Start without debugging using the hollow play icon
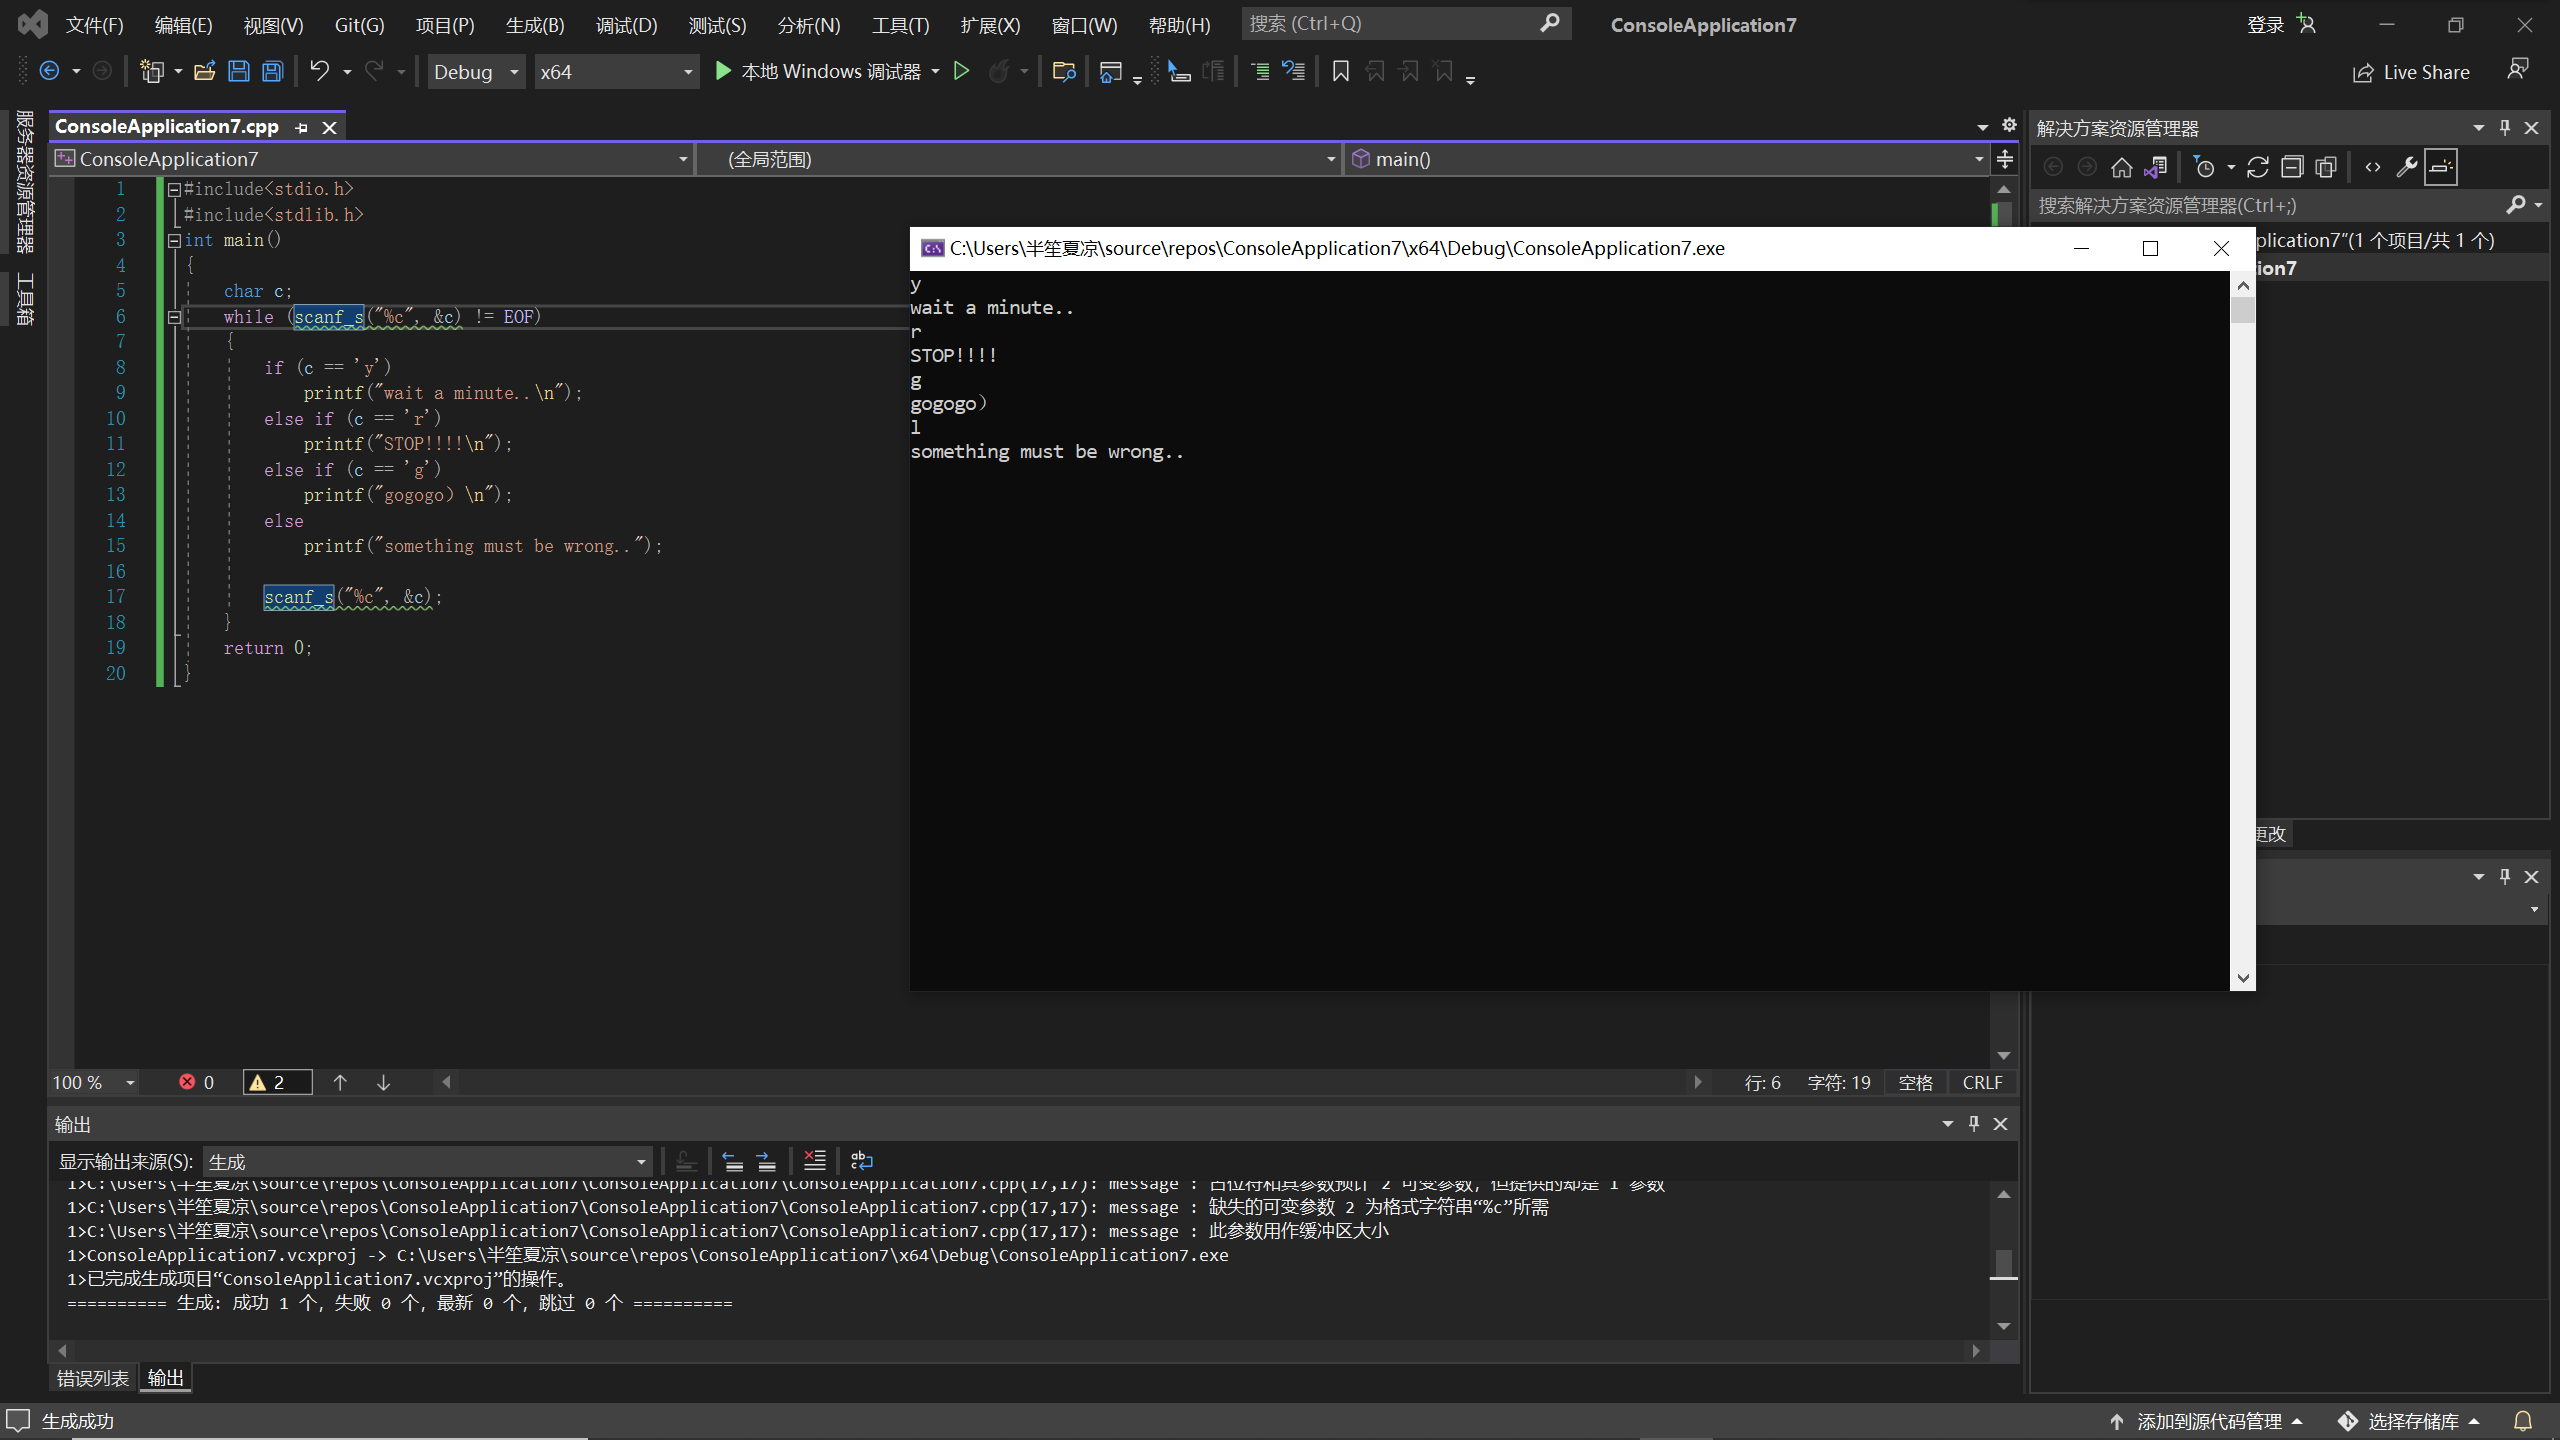 point(961,71)
